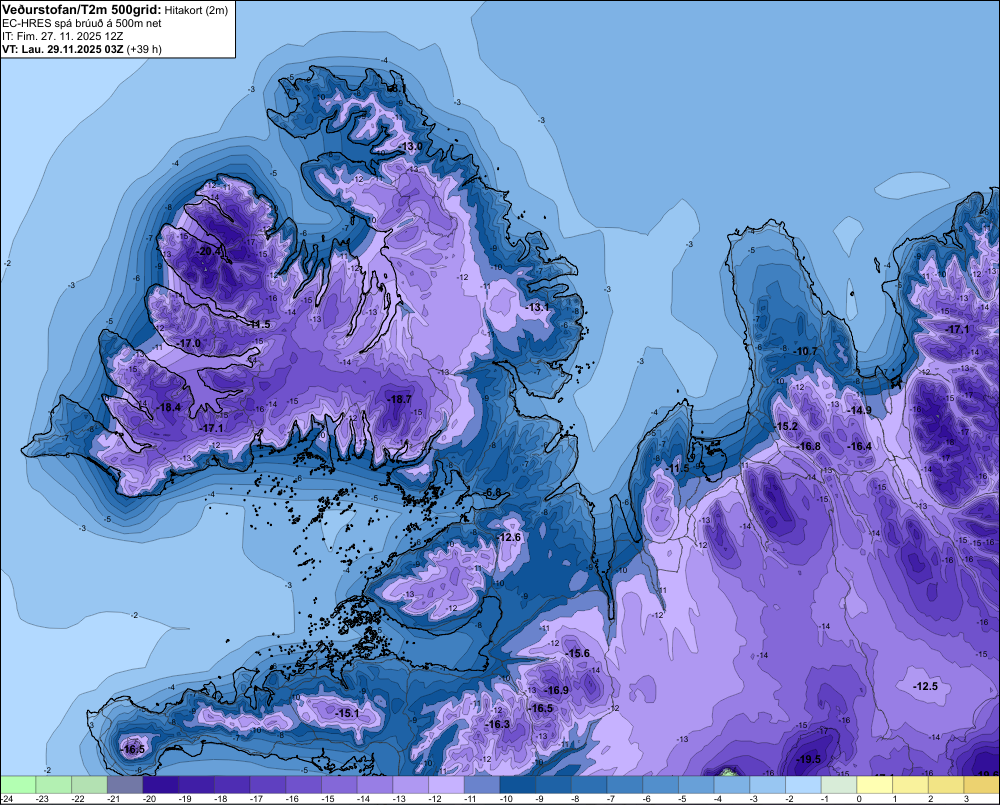Click the title 'Veðurstofan/T2m 500grid' in the header
The image size is (1000, 805).
pos(82,10)
